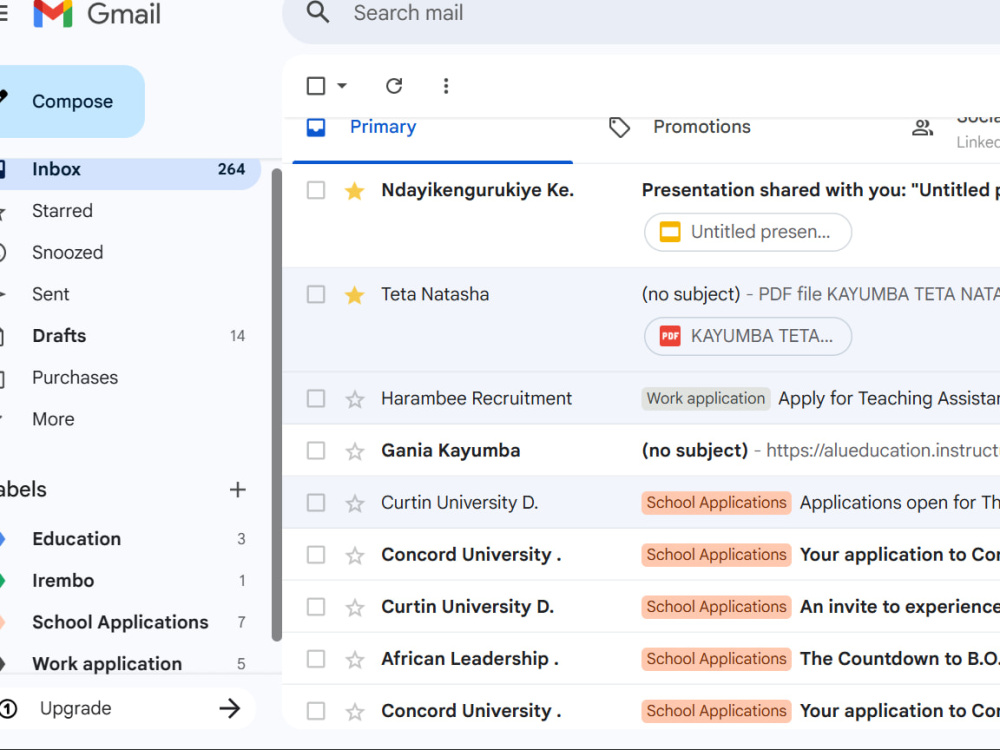Star the Curtin University 'An invite' email
The width and height of the screenshot is (1000, 750).
[355, 607]
